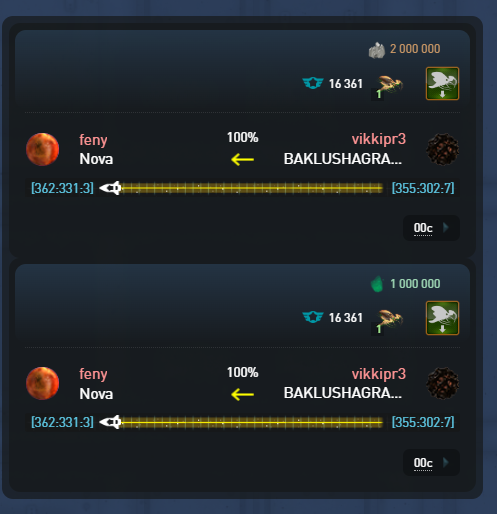497x514 pixels.
Task: Click the ship unit icon in second fleet
Action: pos(388,320)
